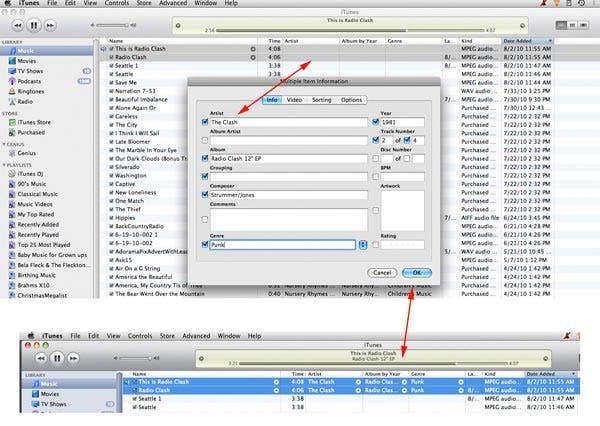
Task: Switch to the Options tab
Action: pyautogui.click(x=351, y=100)
